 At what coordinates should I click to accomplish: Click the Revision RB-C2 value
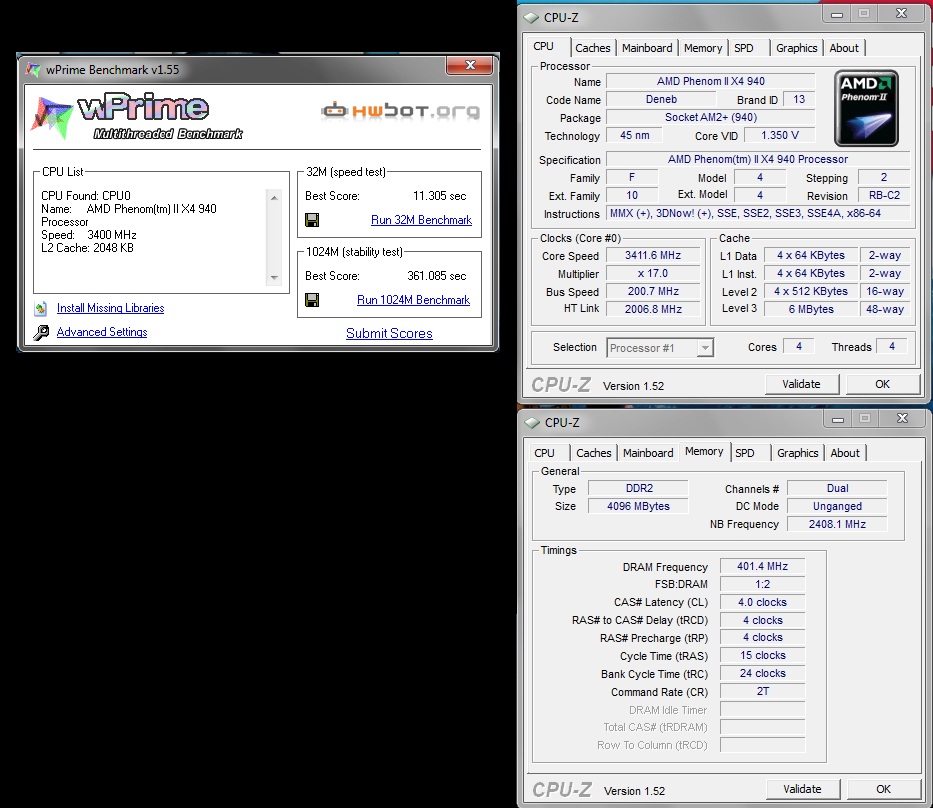[x=884, y=195]
